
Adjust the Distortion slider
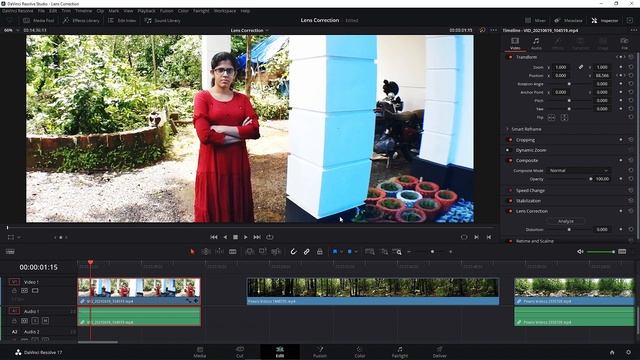pos(569,229)
